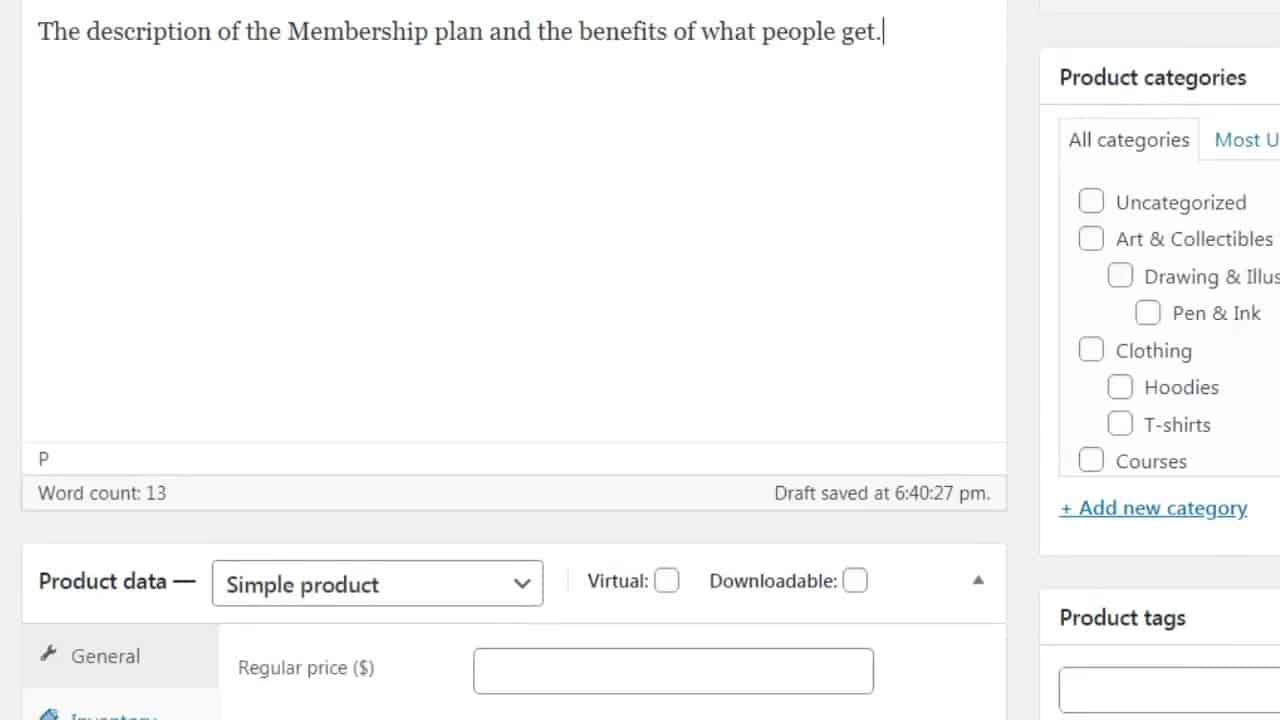Tick the Pen & Ink checkbox
1280x720 pixels.
tap(1148, 313)
